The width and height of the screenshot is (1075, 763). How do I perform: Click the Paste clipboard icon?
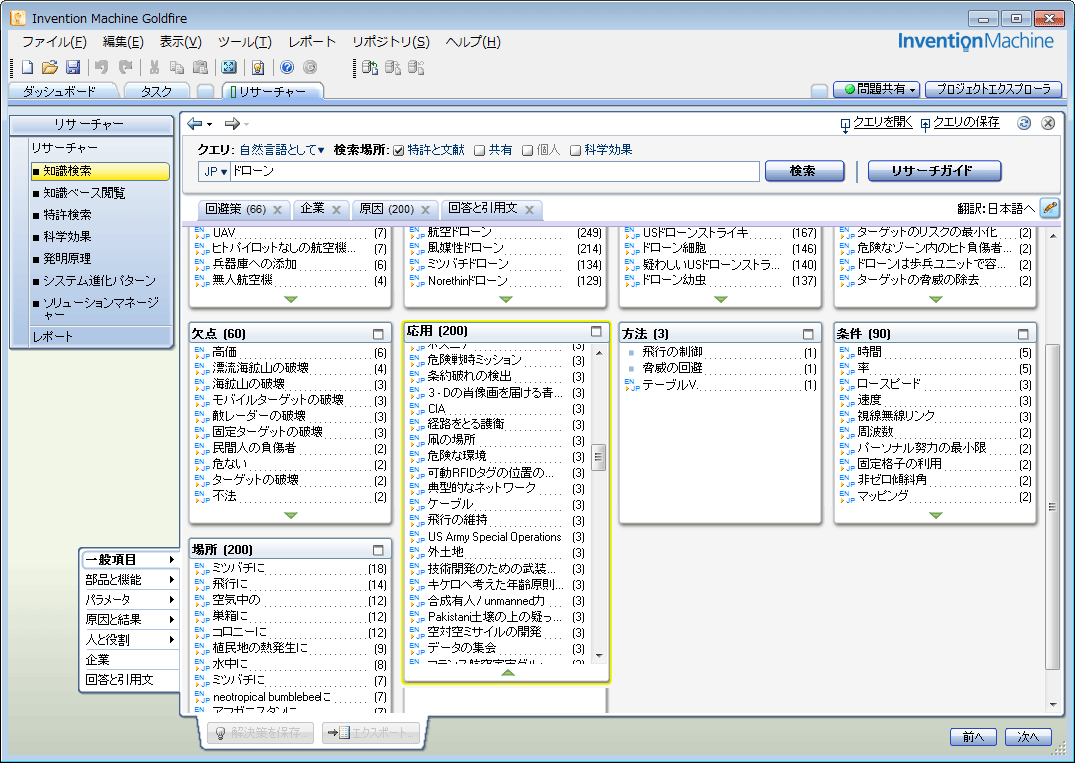point(200,67)
